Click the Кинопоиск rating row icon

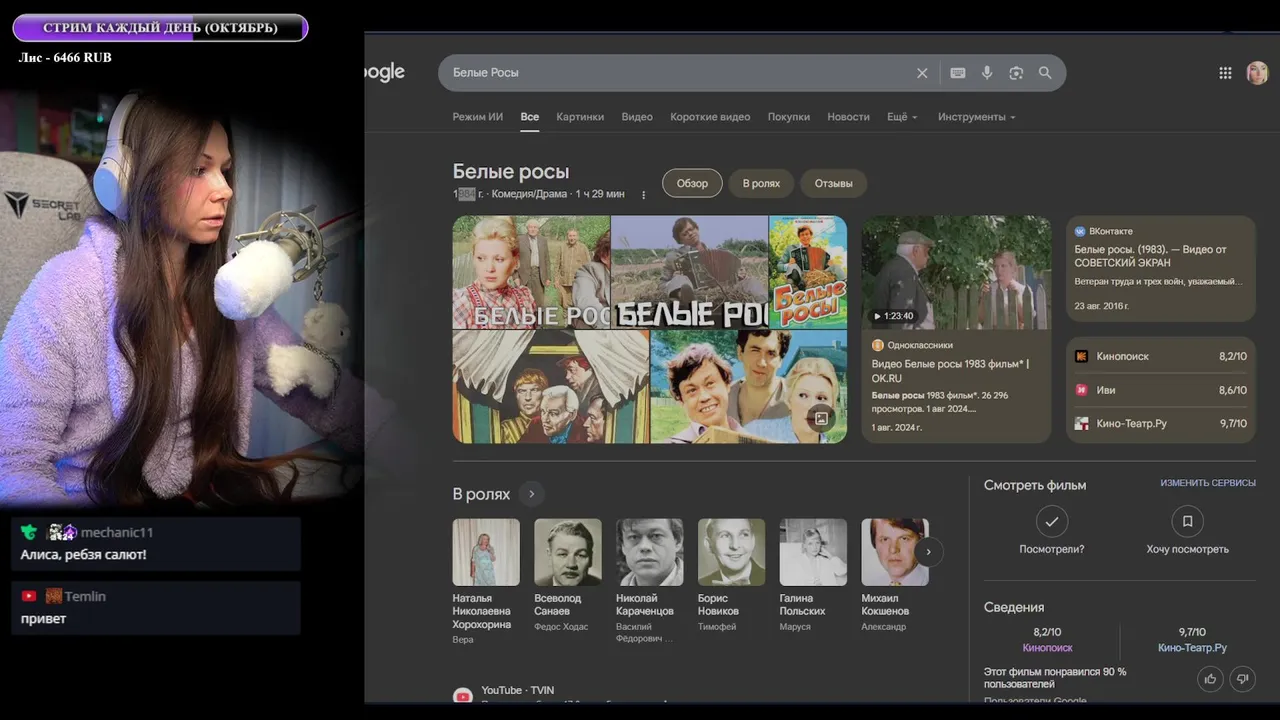click(1081, 356)
